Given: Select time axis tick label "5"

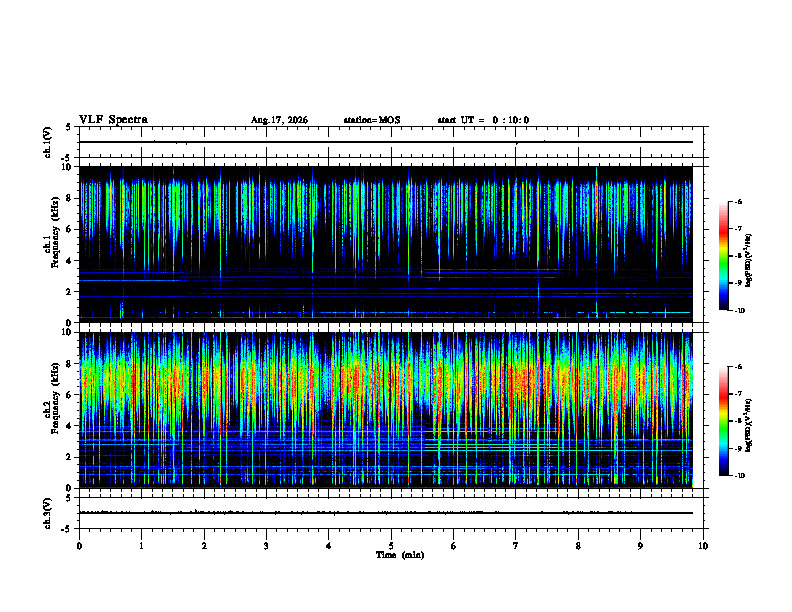Looking at the screenshot, I should pos(391,546).
